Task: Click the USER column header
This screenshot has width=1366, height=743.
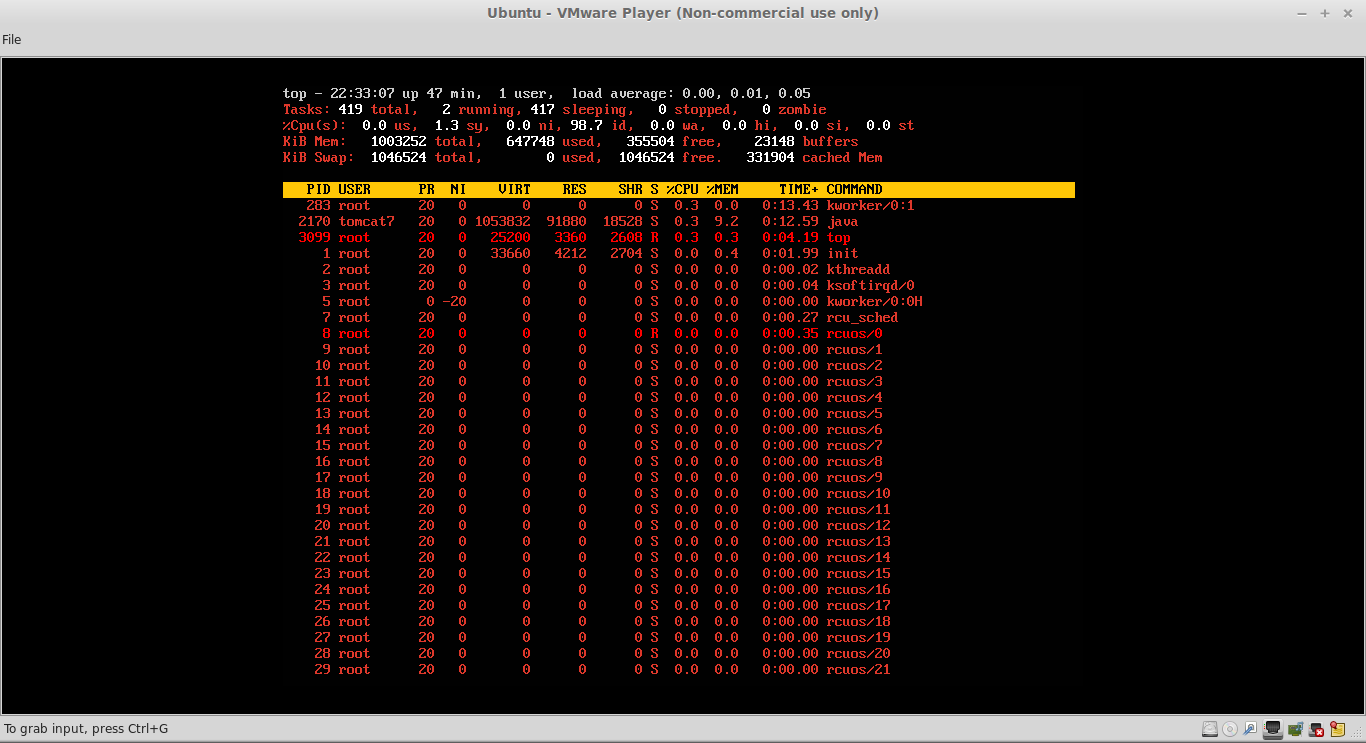Action: pyautogui.click(x=354, y=189)
